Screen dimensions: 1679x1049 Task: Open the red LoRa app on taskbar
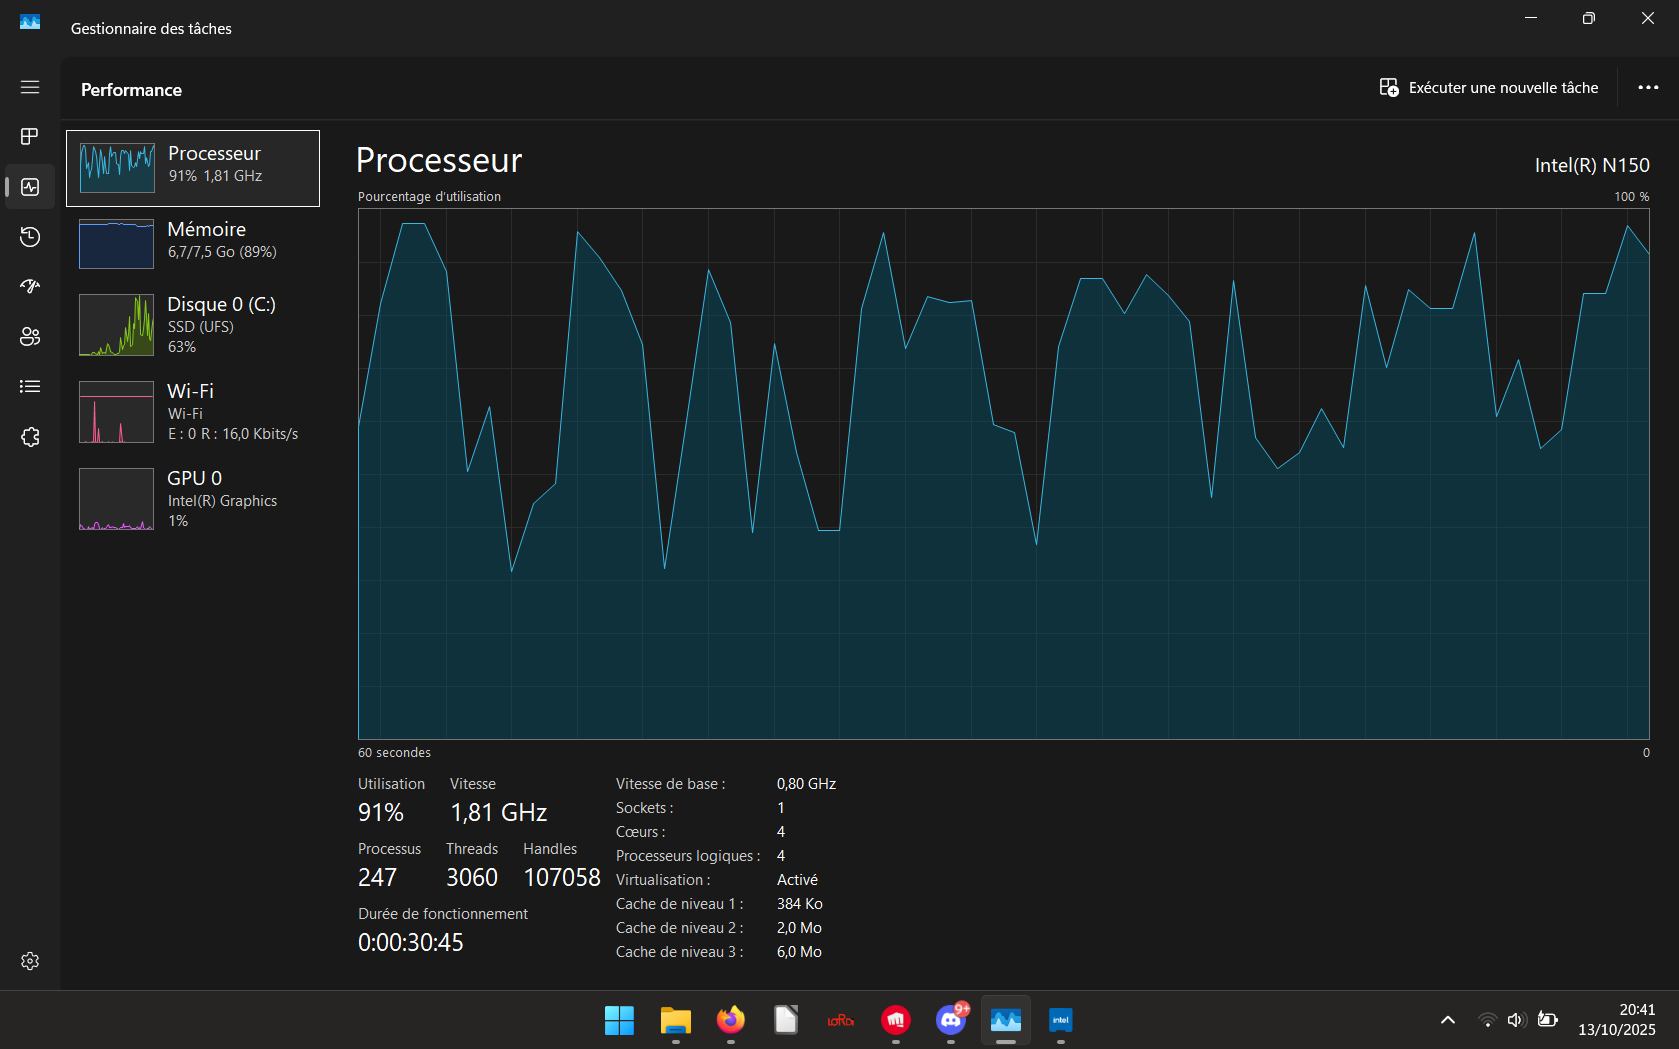tap(841, 1020)
